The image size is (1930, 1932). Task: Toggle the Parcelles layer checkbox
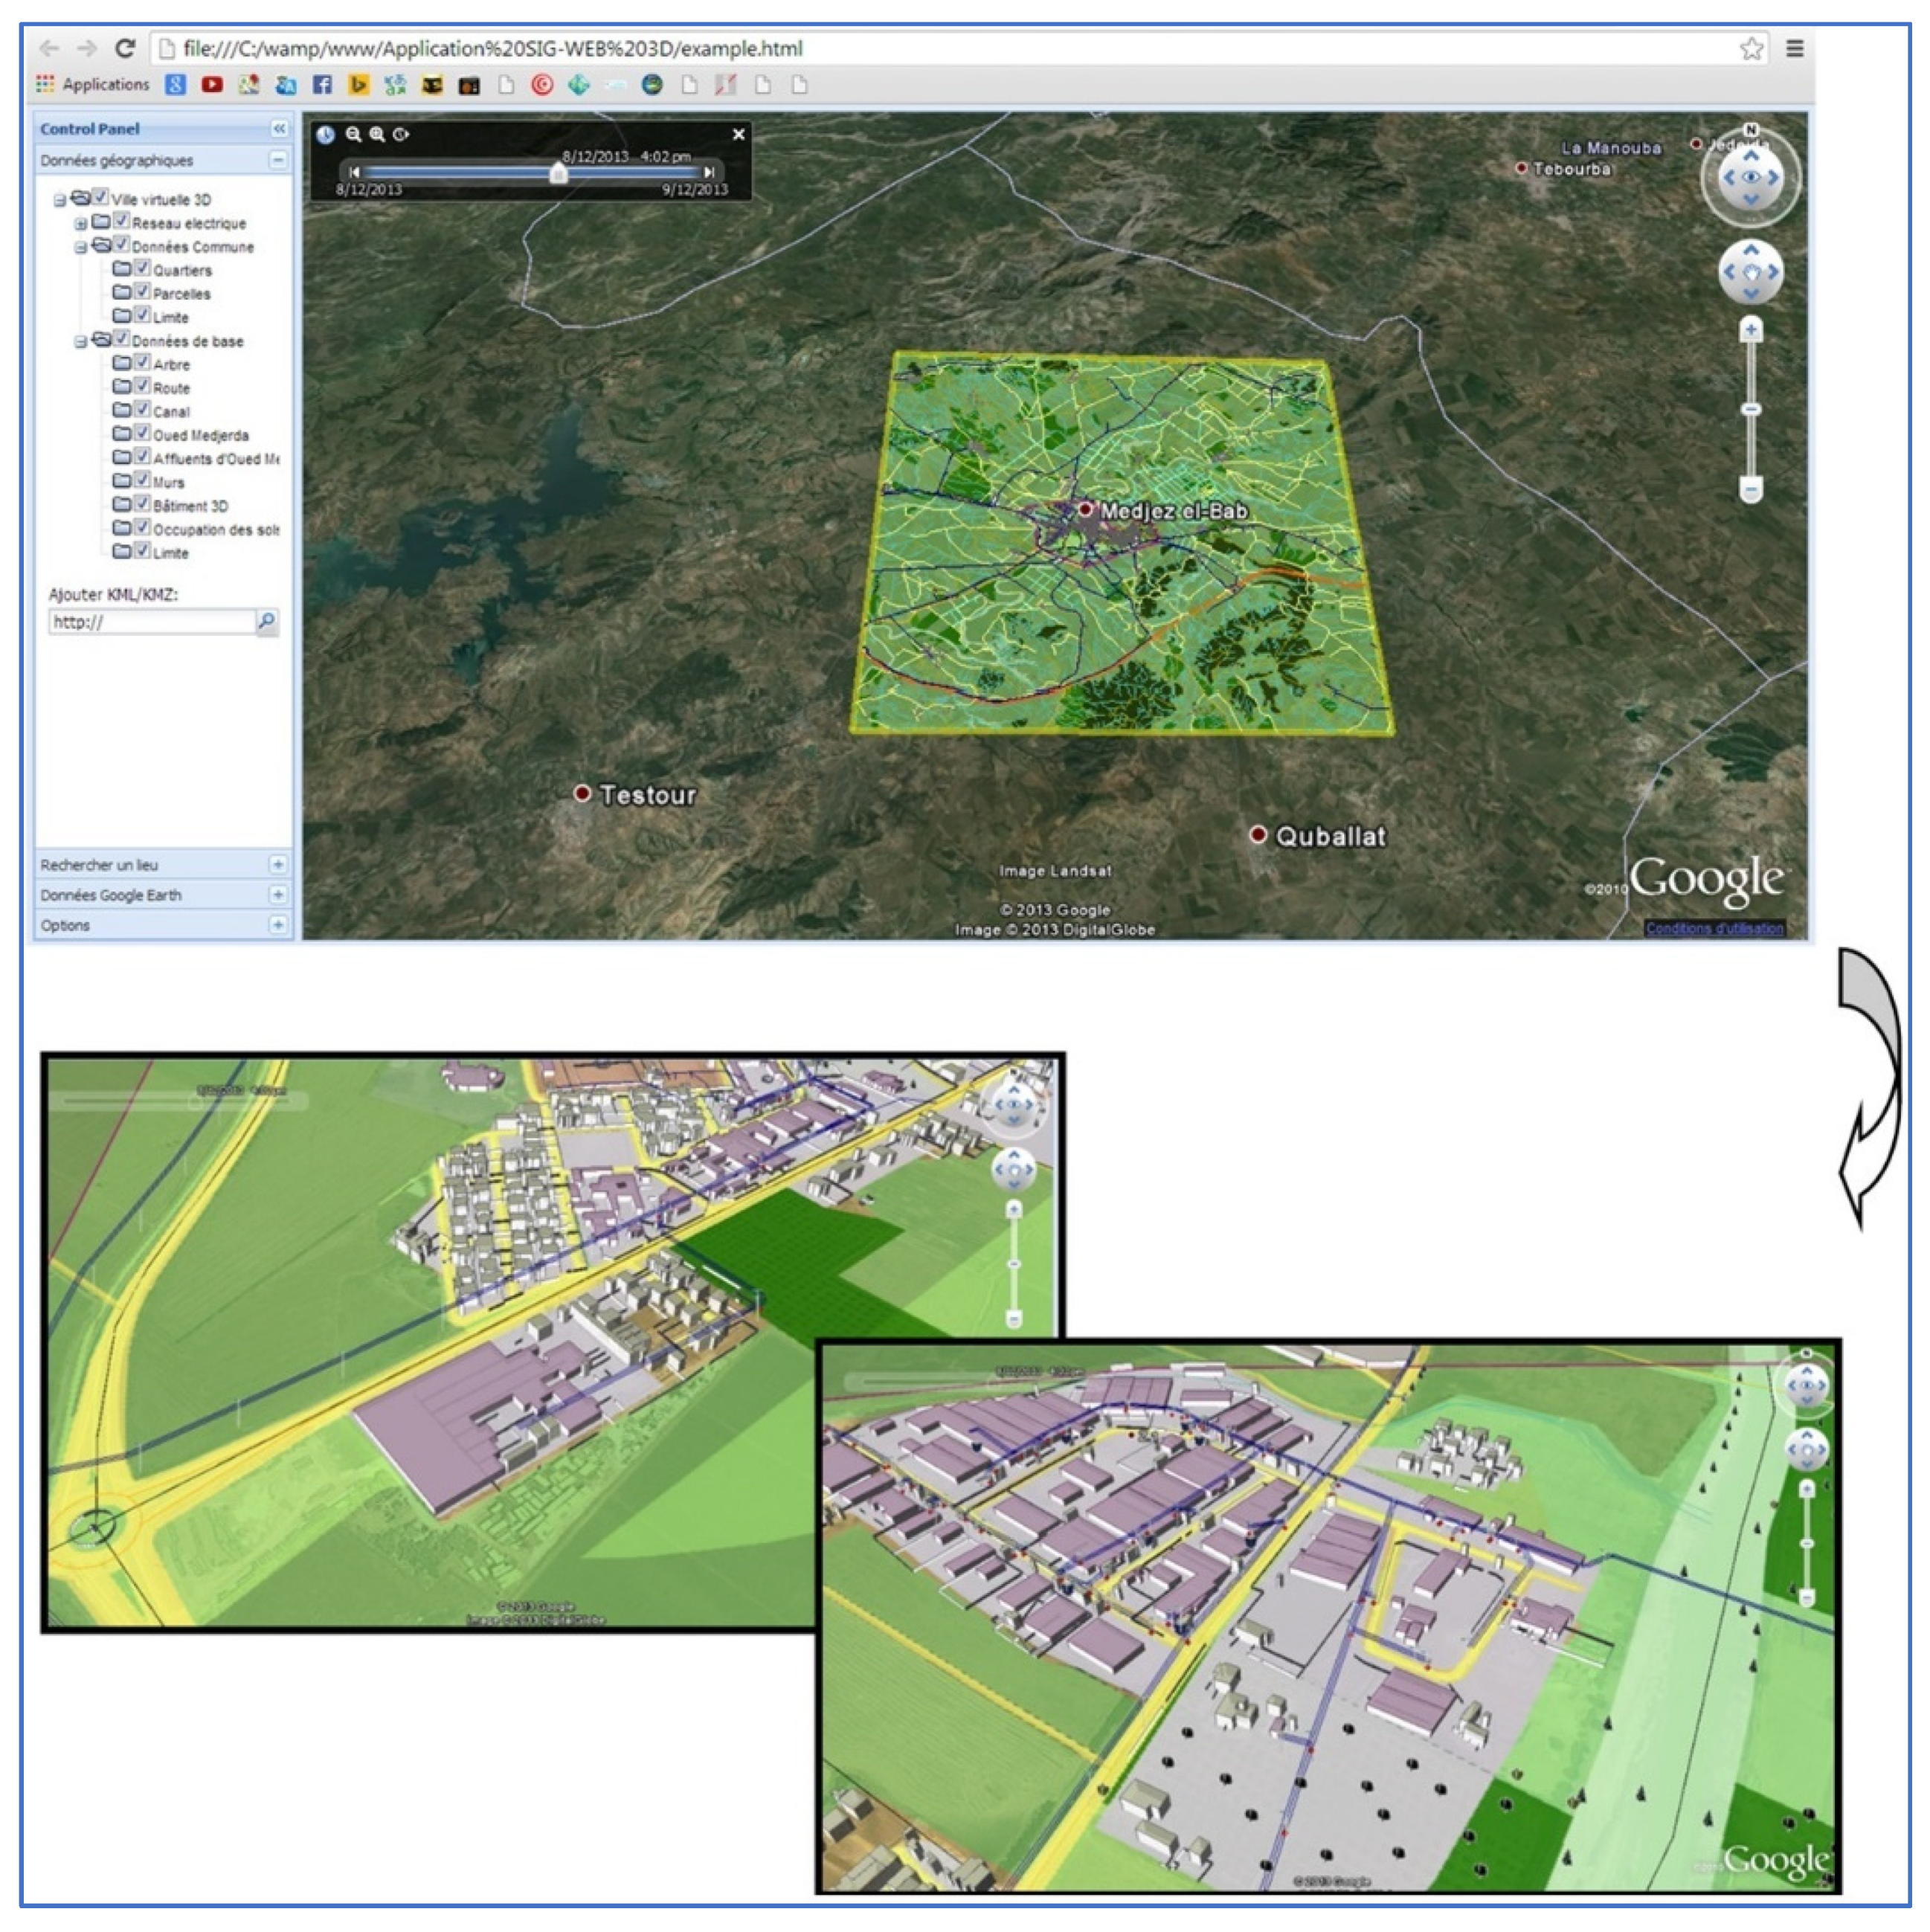tap(142, 291)
